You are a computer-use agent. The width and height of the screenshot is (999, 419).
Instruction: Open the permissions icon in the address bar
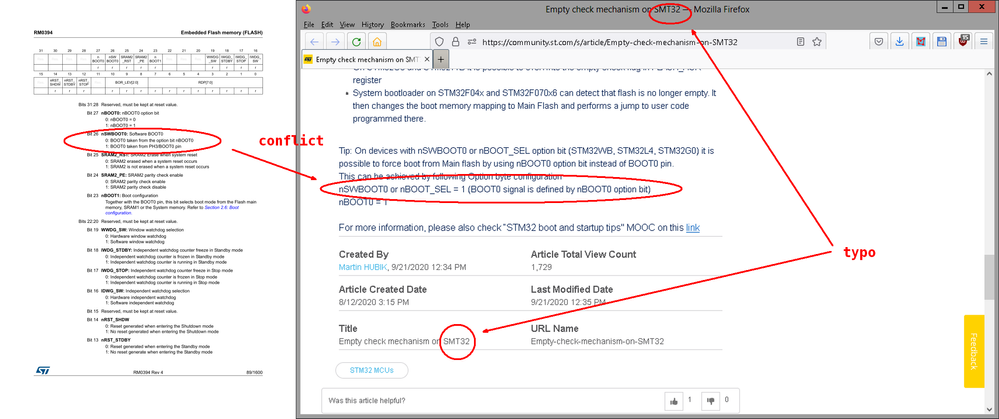coord(471,42)
